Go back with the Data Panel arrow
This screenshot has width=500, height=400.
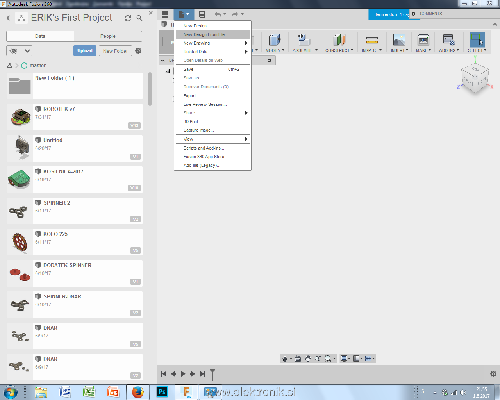[x=8, y=18]
